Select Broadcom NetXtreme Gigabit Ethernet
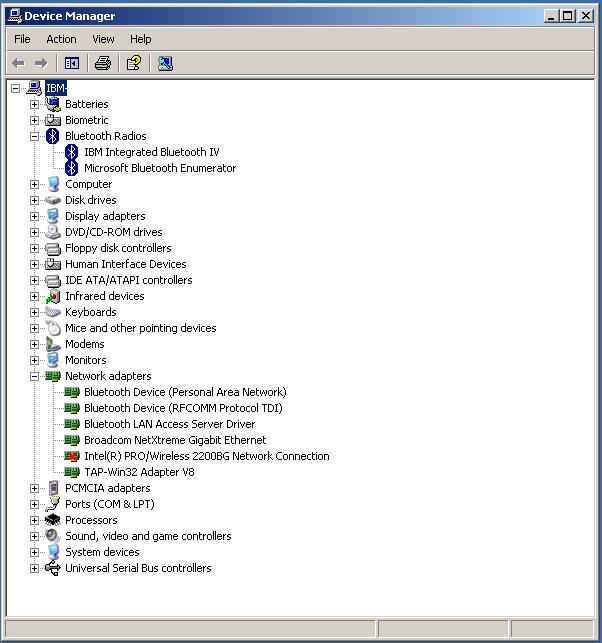602x643 pixels. pos(175,440)
